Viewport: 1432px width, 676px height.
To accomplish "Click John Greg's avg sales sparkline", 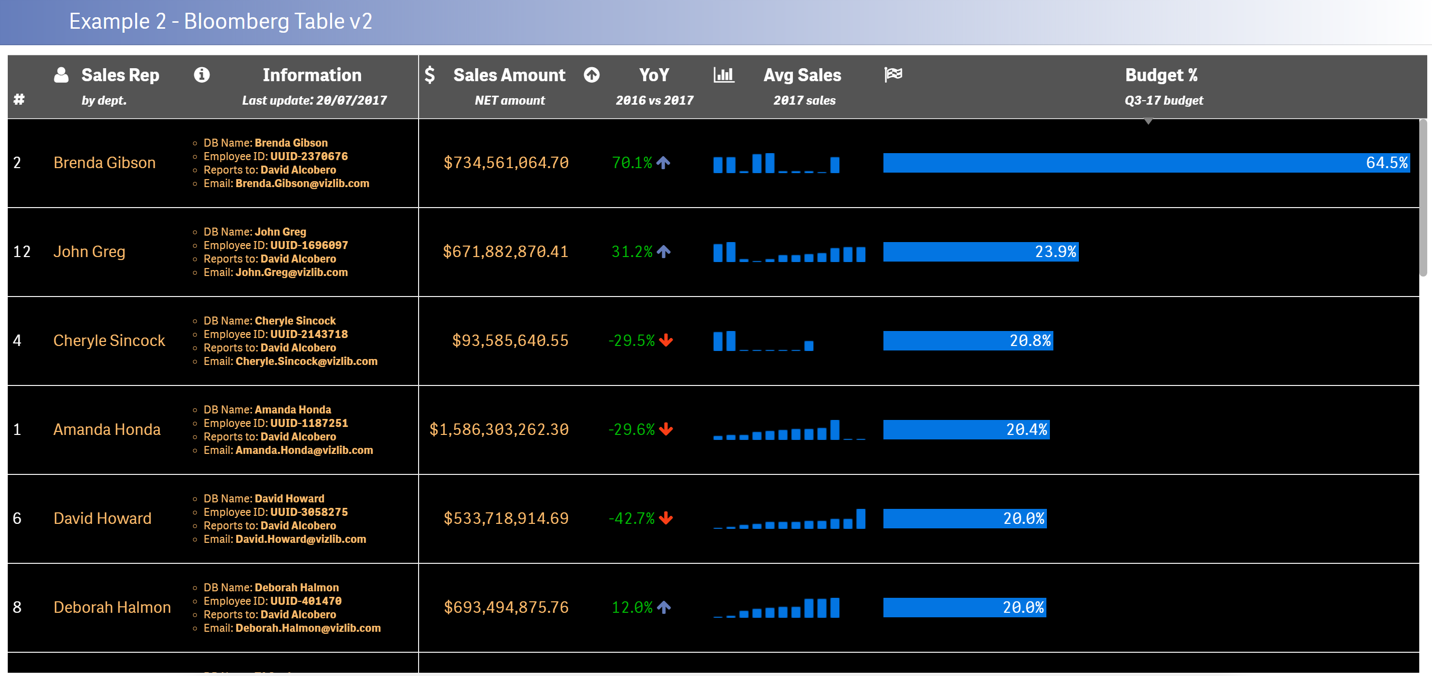I will pos(790,252).
